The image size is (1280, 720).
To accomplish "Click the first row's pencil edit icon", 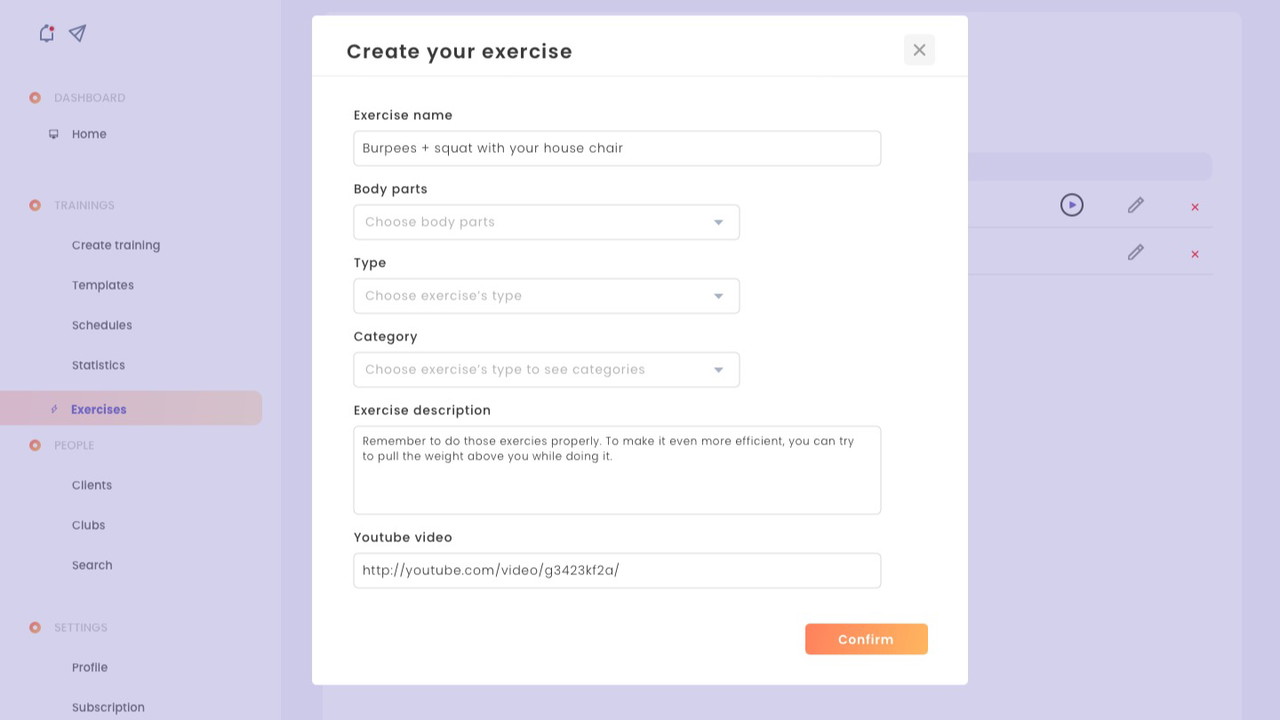I will pos(1135,205).
